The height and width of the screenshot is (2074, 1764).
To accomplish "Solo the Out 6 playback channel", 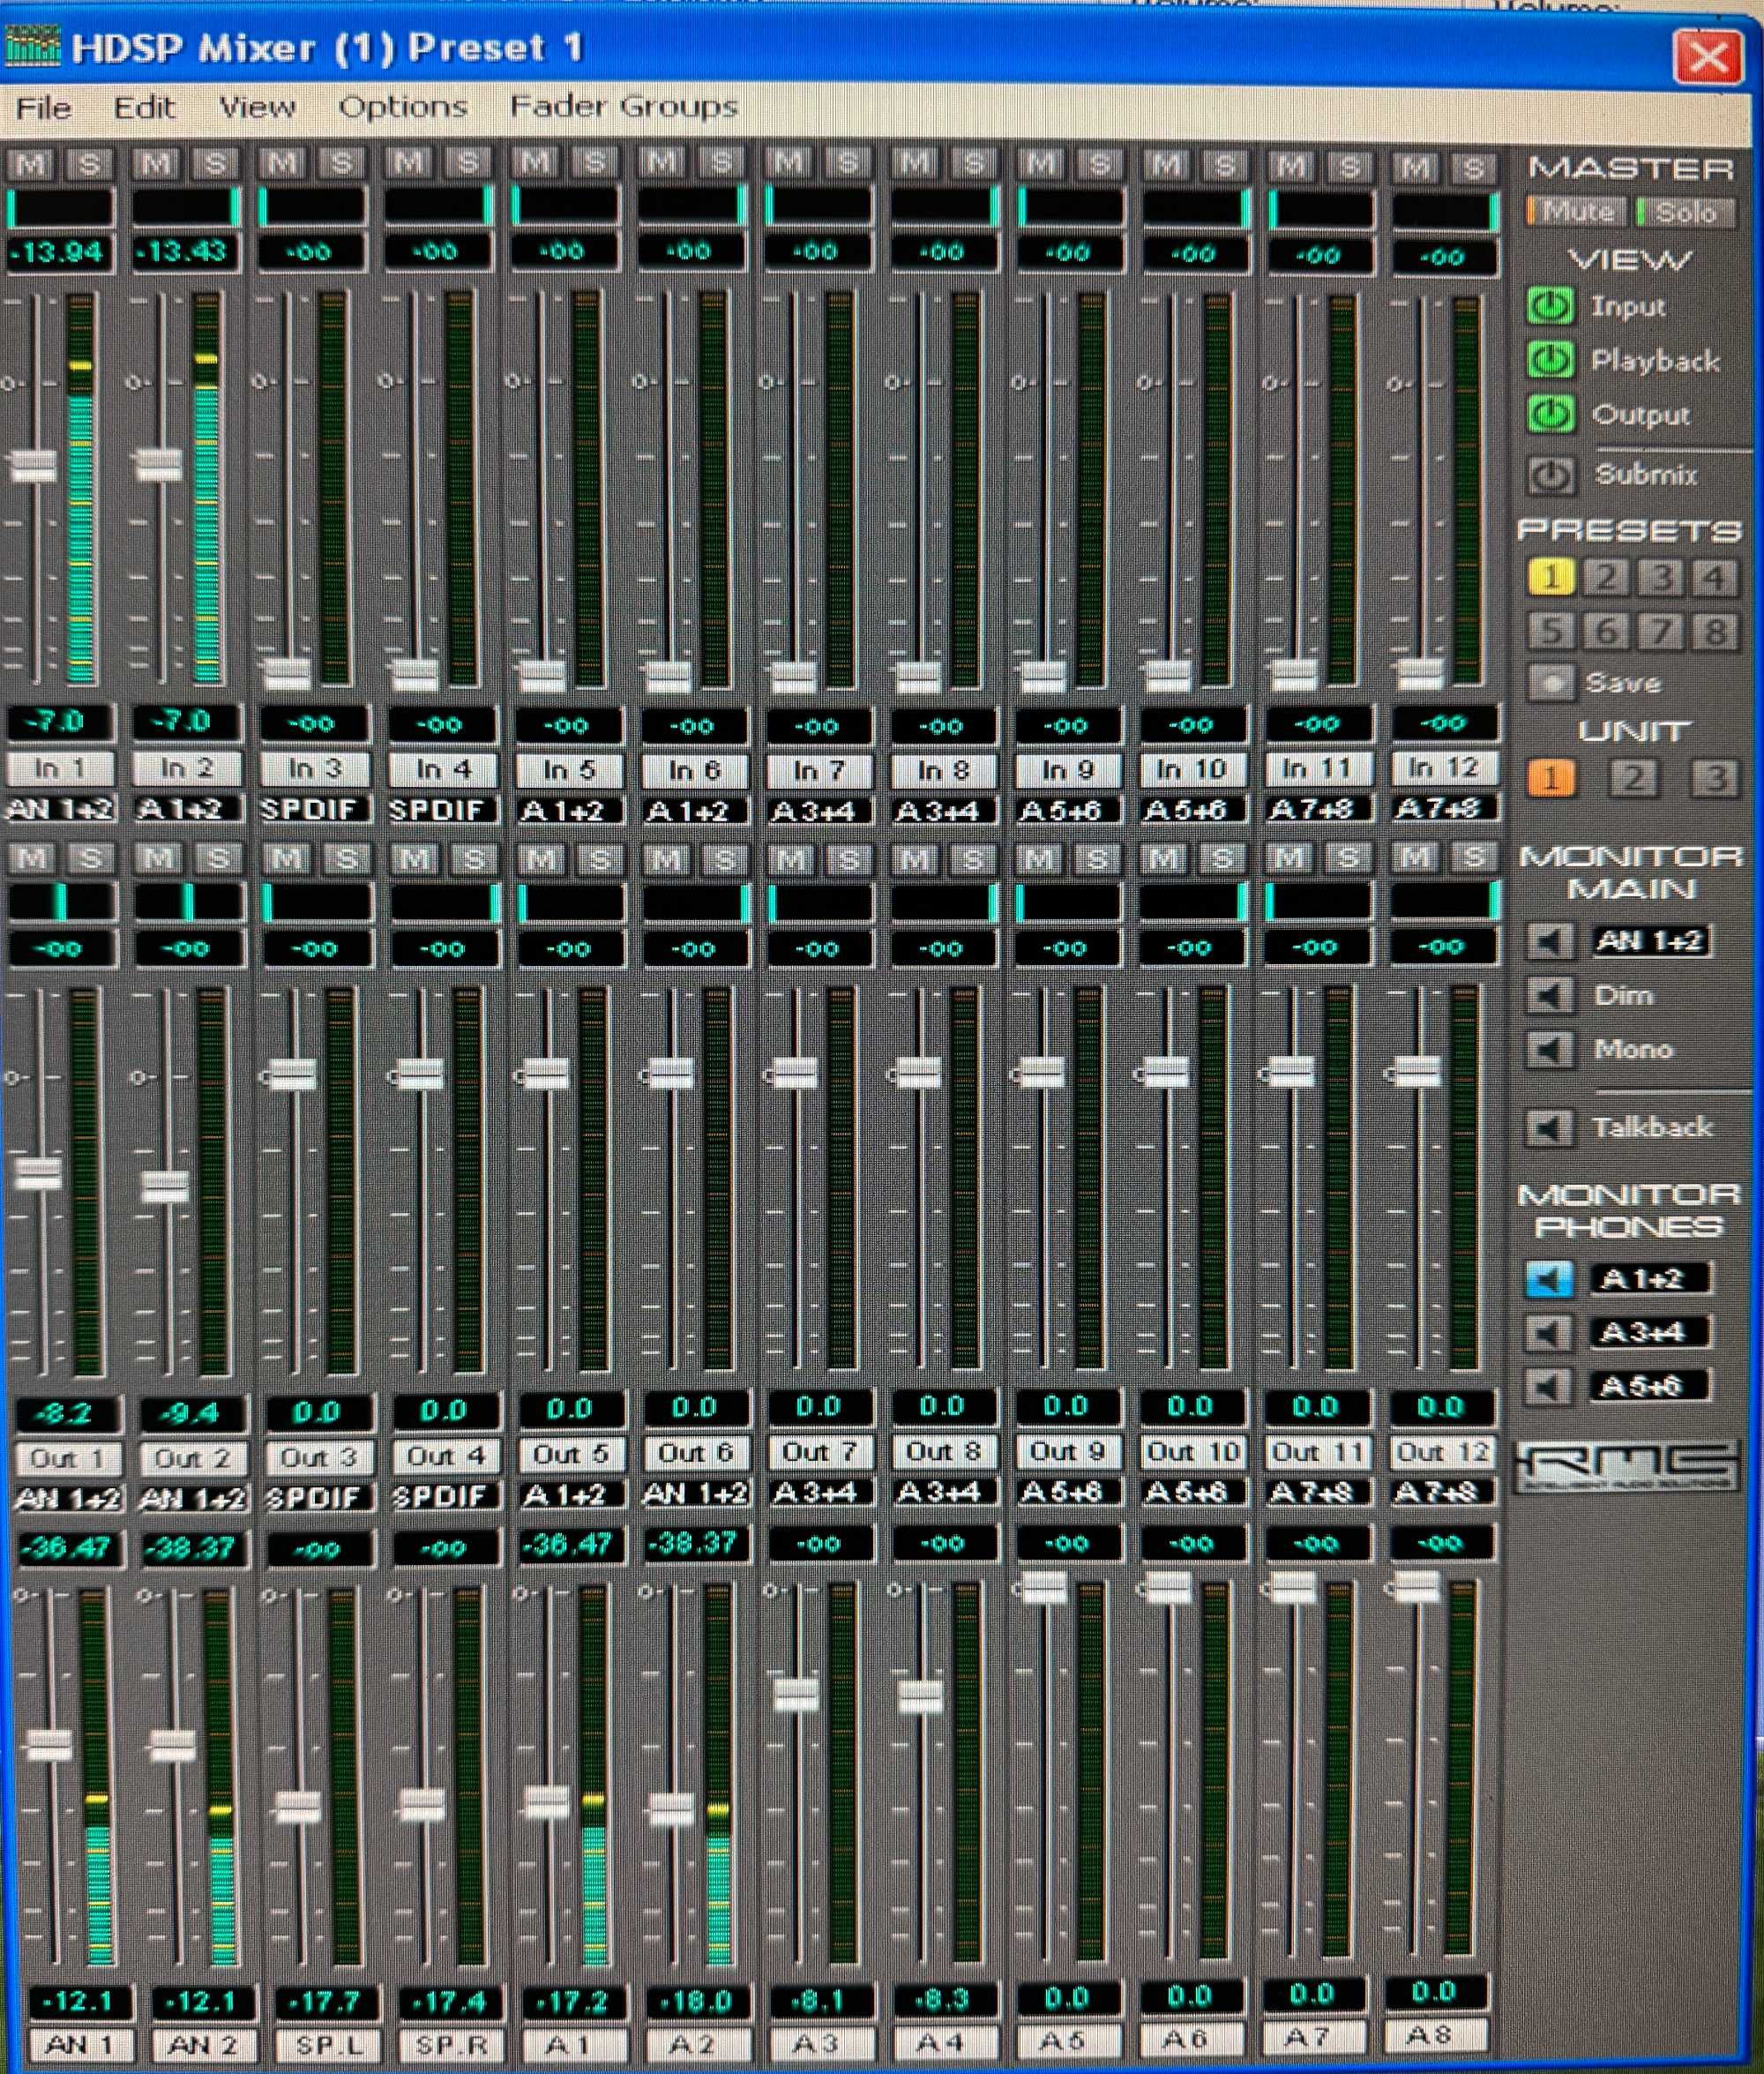I will click(x=725, y=858).
